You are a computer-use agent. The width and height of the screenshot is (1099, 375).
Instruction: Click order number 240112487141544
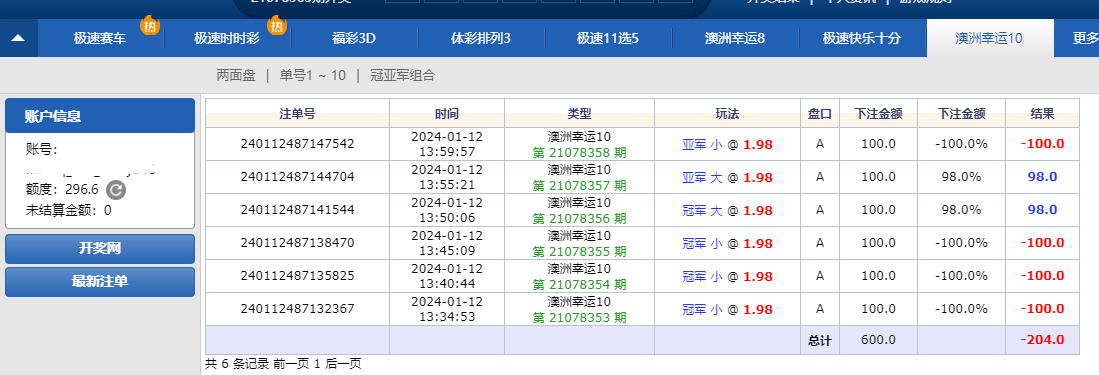[297, 210]
